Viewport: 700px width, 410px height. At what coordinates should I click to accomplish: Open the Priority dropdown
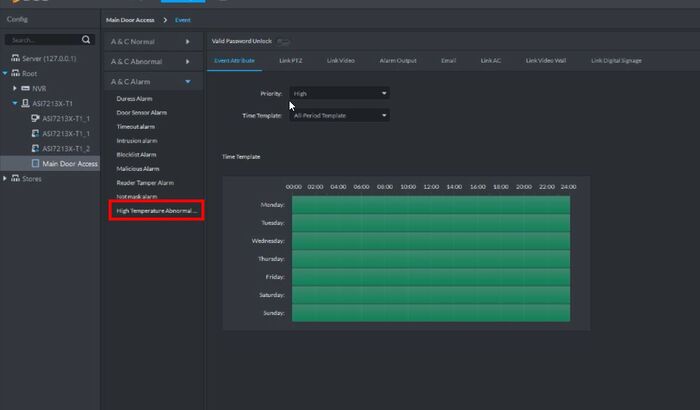coord(339,93)
